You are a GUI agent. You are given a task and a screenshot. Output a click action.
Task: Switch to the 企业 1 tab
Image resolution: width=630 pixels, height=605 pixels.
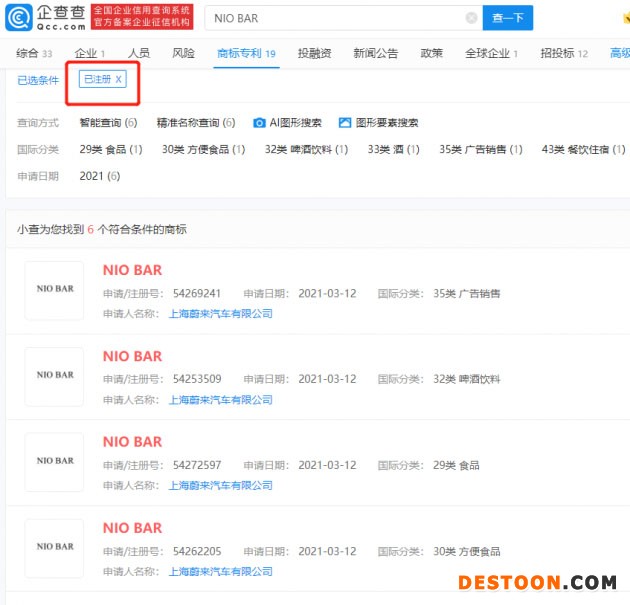90,53
